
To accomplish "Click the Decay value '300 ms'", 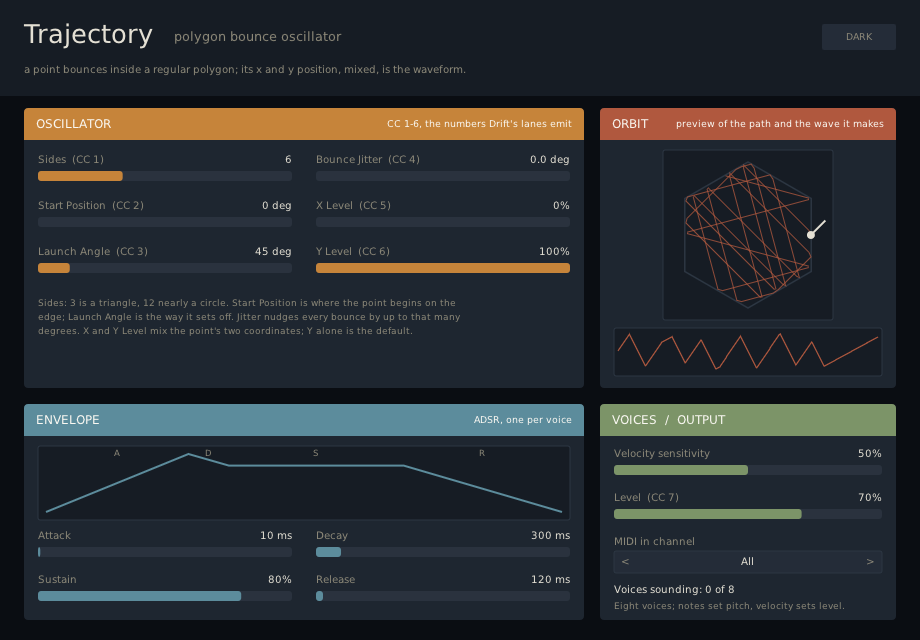I will (550, 536).
